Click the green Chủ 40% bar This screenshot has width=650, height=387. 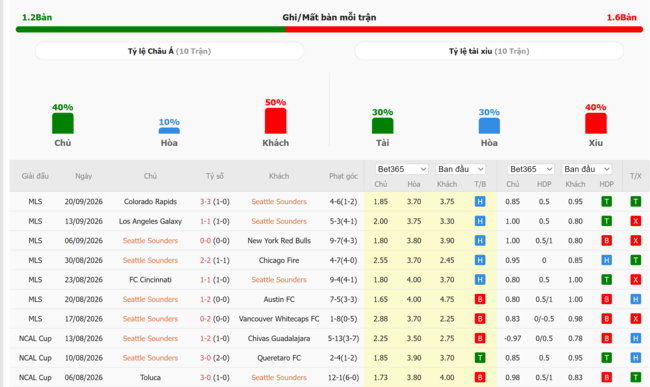point(63,123)
